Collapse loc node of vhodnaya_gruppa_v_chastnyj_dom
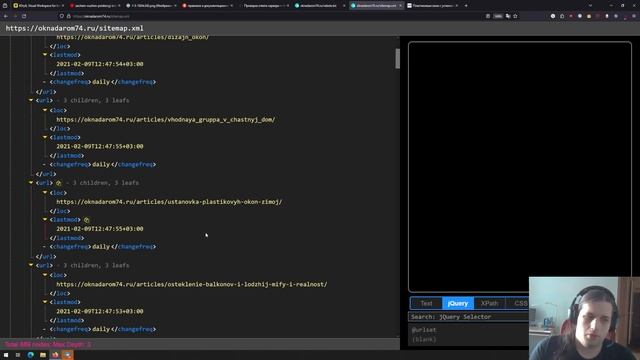This screenshot has width=640, height=360. pos(45,110)
